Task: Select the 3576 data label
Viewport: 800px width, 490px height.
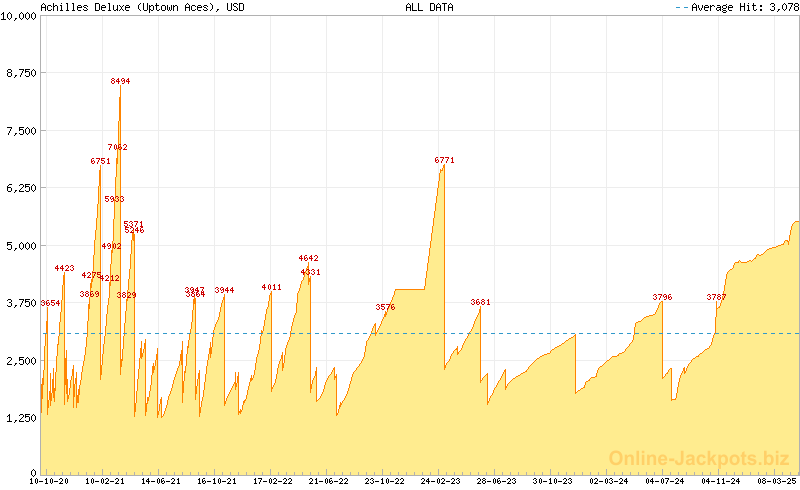Action: click(x=385, y=307)
